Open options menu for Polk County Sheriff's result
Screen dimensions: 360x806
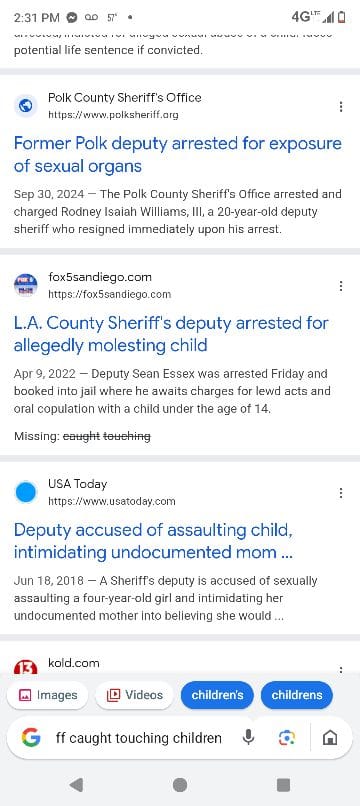(x=340, y=106)
